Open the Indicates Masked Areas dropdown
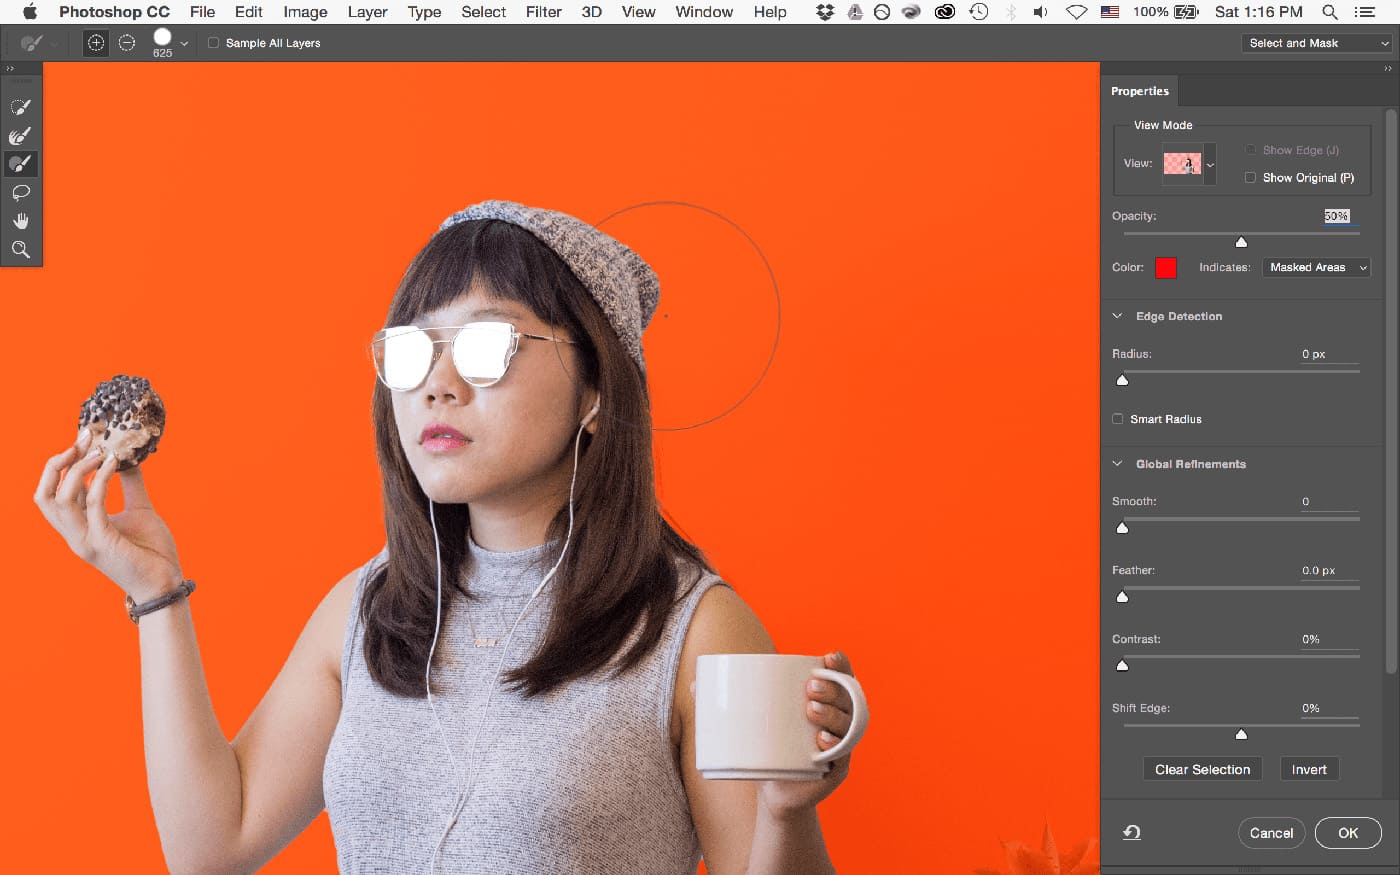Screen dimensions: 1400x875 [x=1316, y=267]
